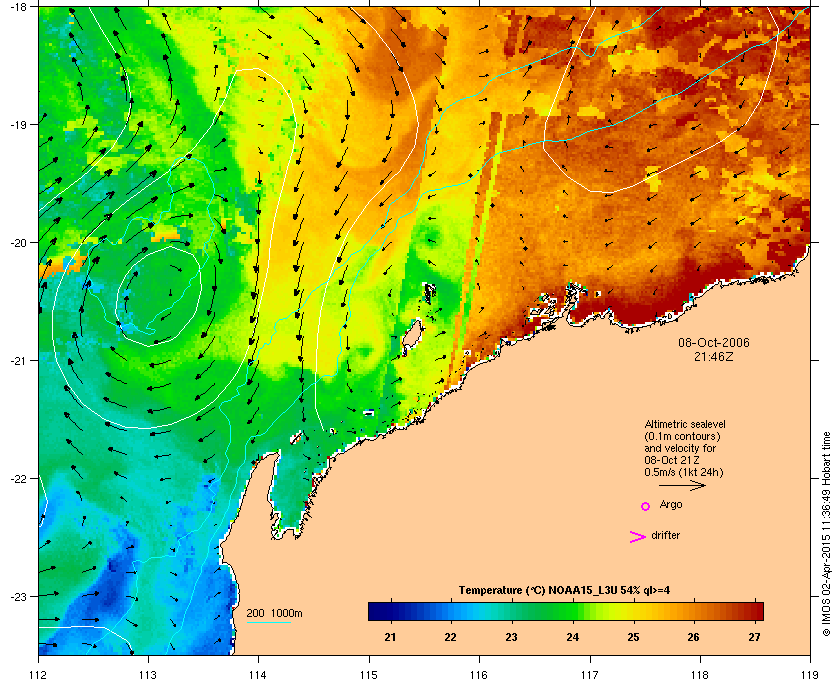Screen dimensions: 840x680
Task: Click the time text 21:46Z
Action: point(714,356)
